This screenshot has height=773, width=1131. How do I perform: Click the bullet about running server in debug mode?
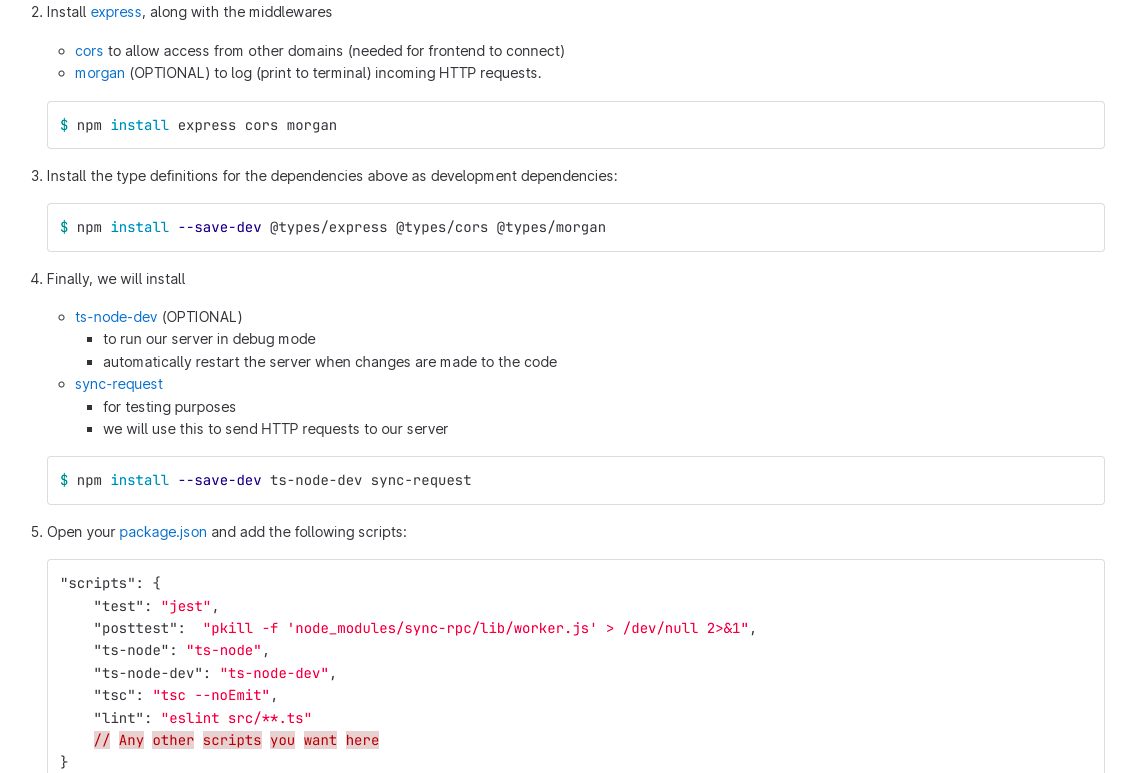(x=209, y=339)
